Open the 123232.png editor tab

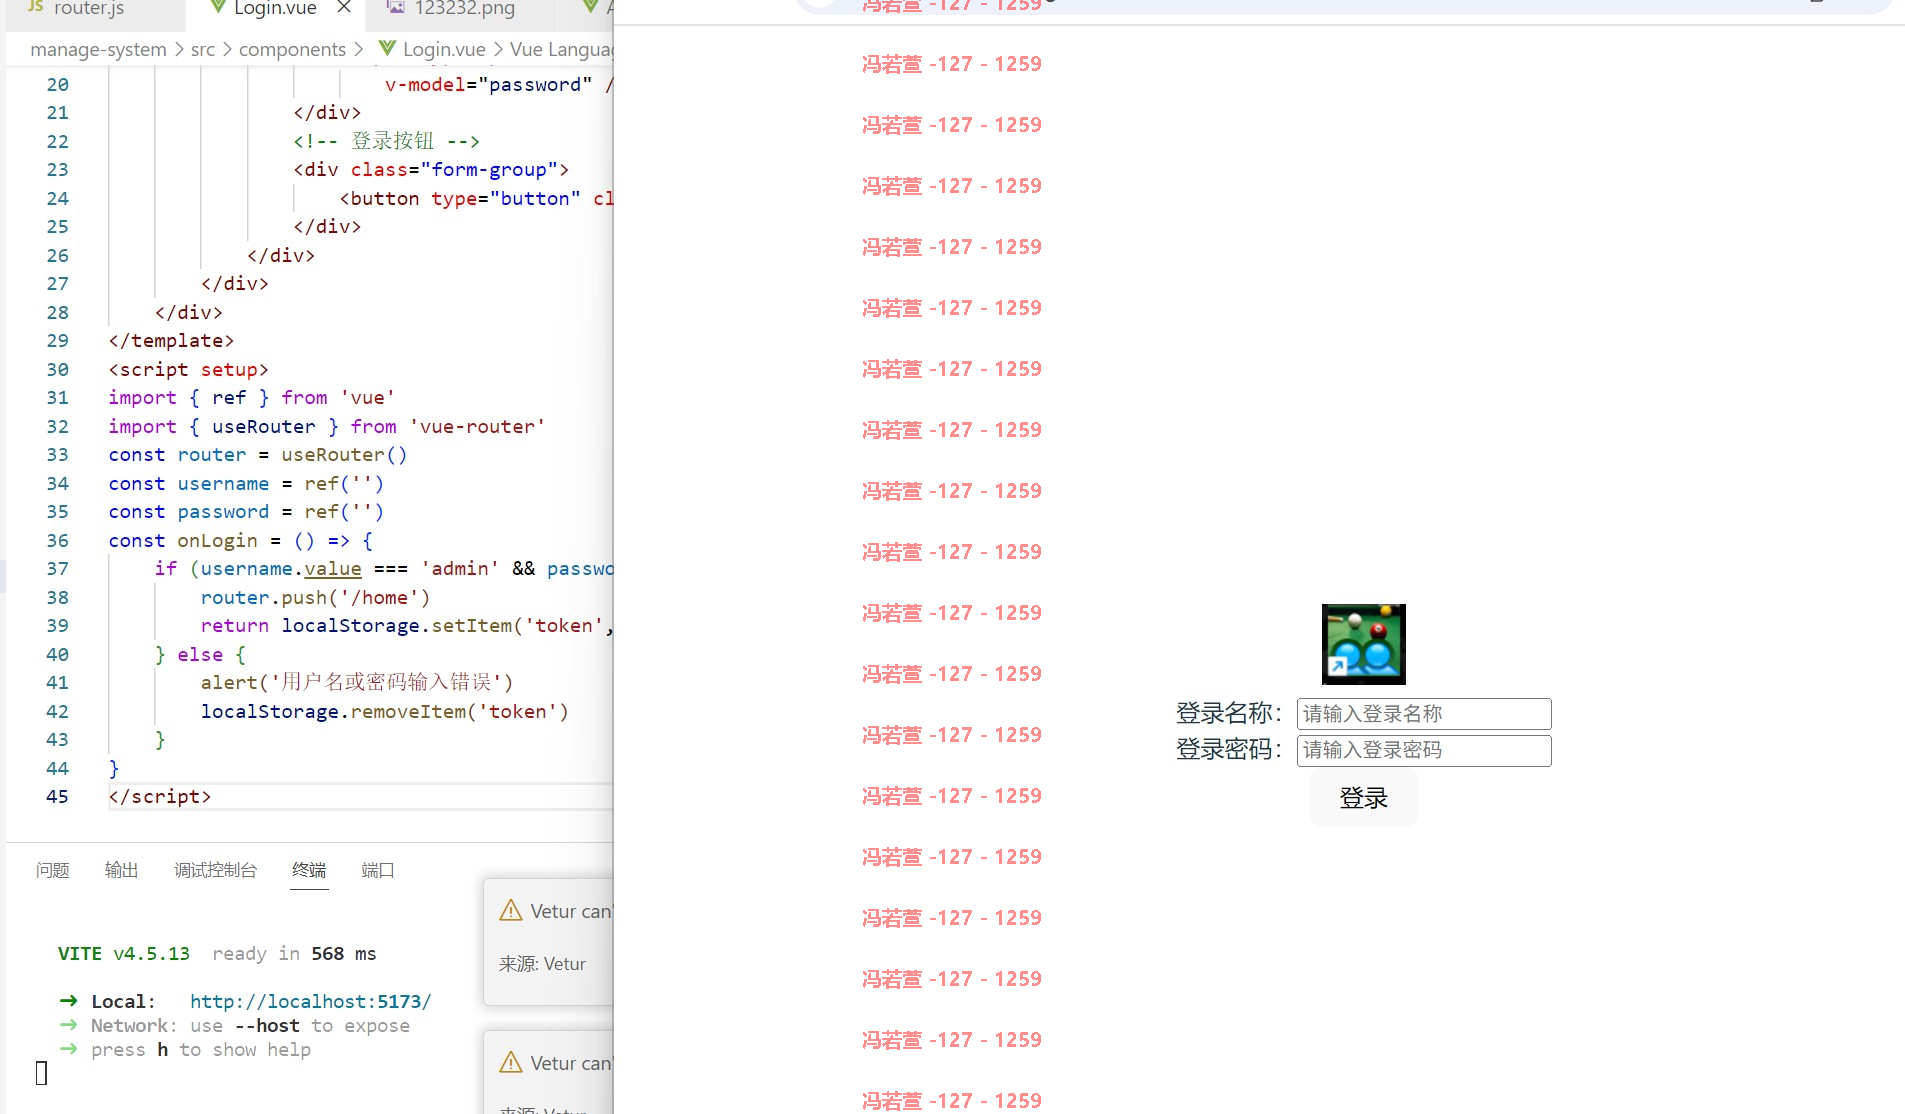point(465,9)
